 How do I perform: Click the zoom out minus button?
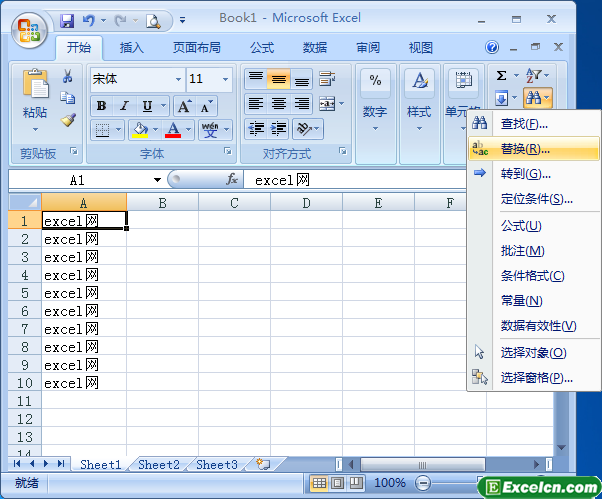423,483
